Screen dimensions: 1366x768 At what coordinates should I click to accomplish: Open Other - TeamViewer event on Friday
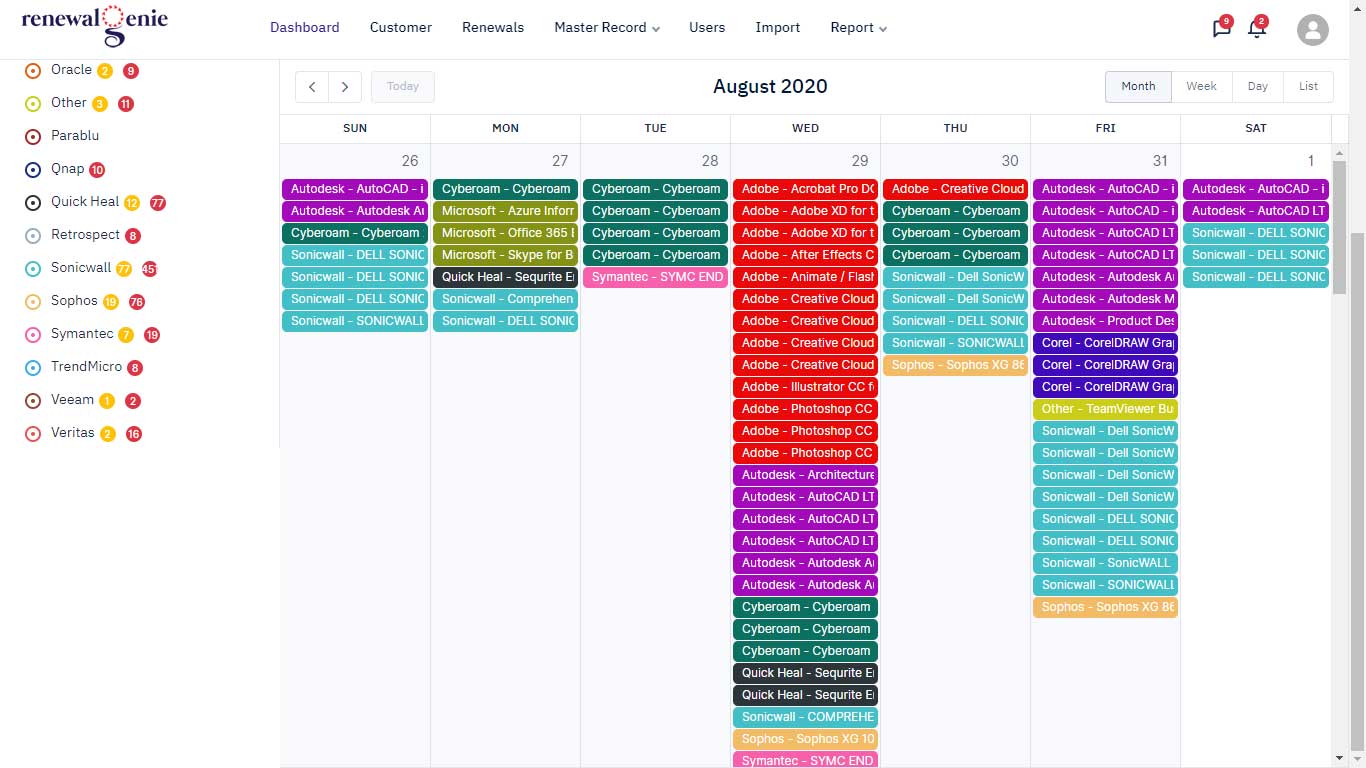(x=1105, y=409)
